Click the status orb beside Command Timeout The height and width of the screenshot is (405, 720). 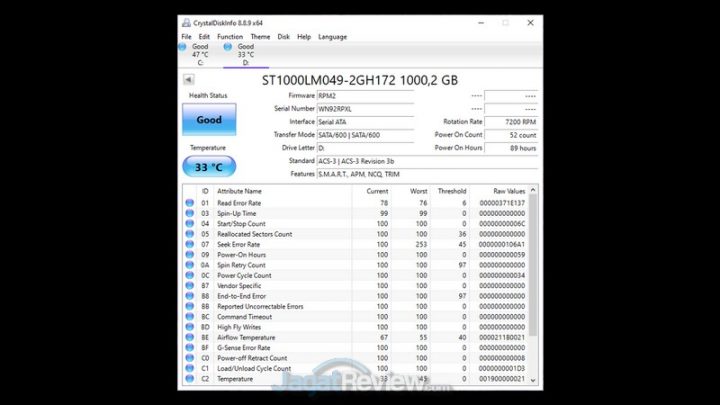pos(190,317)
